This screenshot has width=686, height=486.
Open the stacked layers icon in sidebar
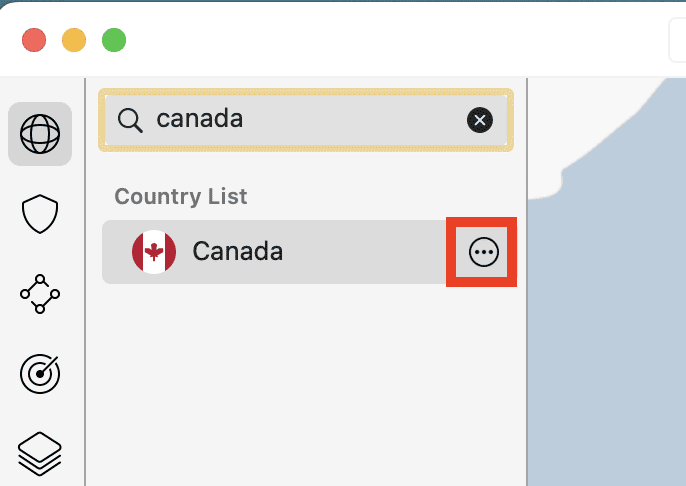pyautogui.click(x=40, y=453)
